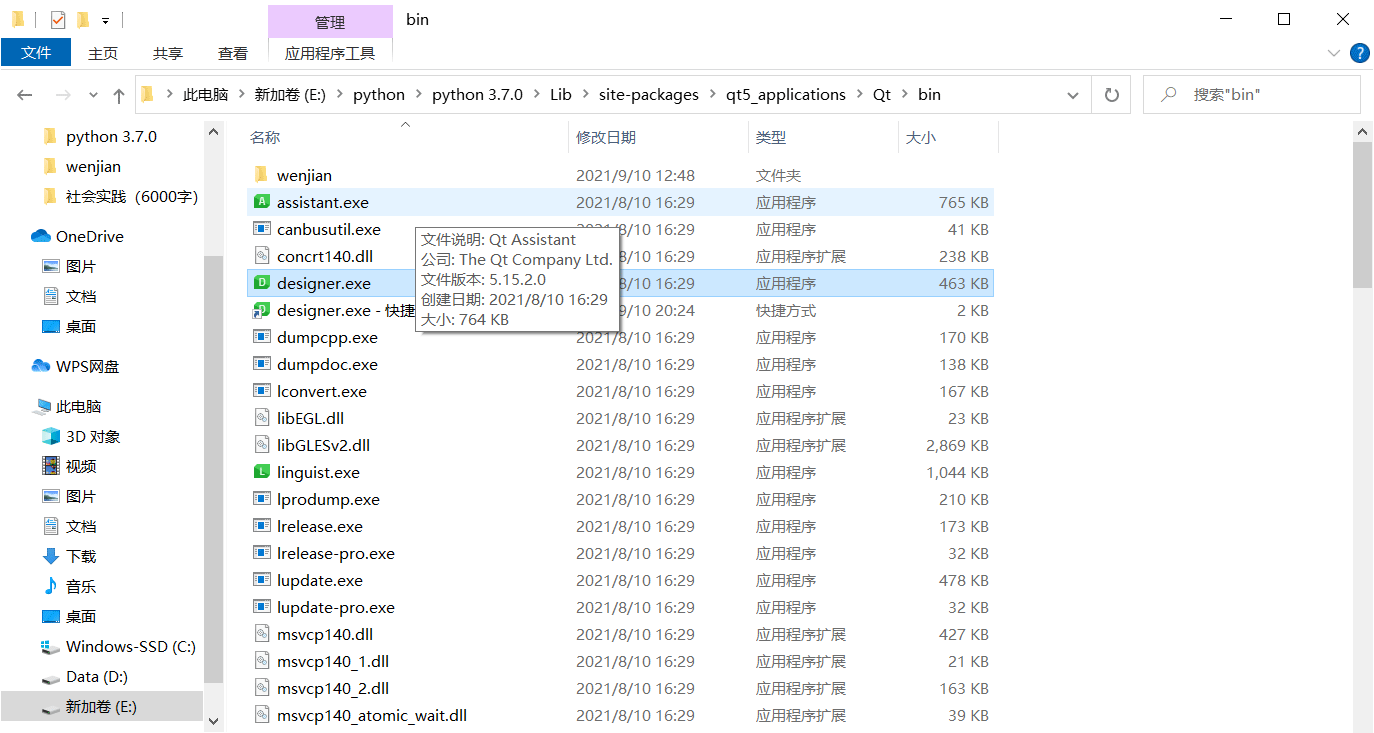The width and height of the screenshot is (1374, 733).
Task: Switch to the 查看 ribbon tab
Action: (x=233, y=53)
